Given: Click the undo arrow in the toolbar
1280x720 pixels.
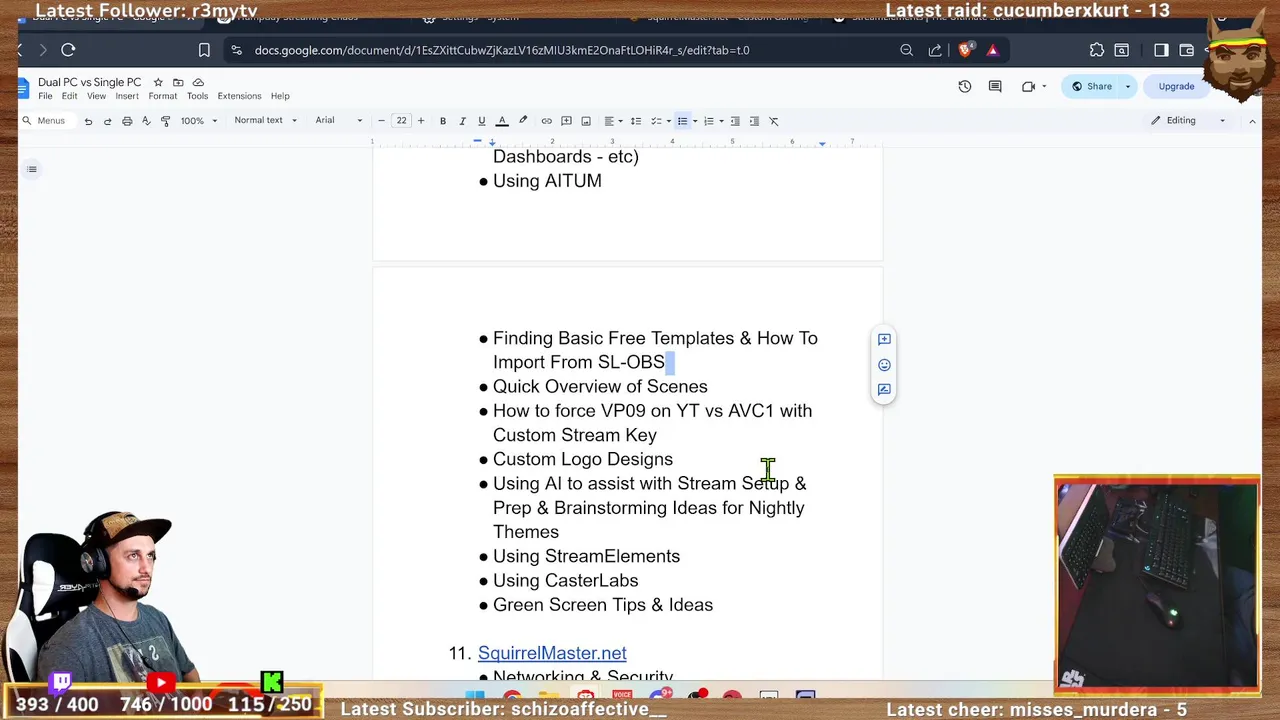Looking at the screenshot, I should [x=88, y=121].
